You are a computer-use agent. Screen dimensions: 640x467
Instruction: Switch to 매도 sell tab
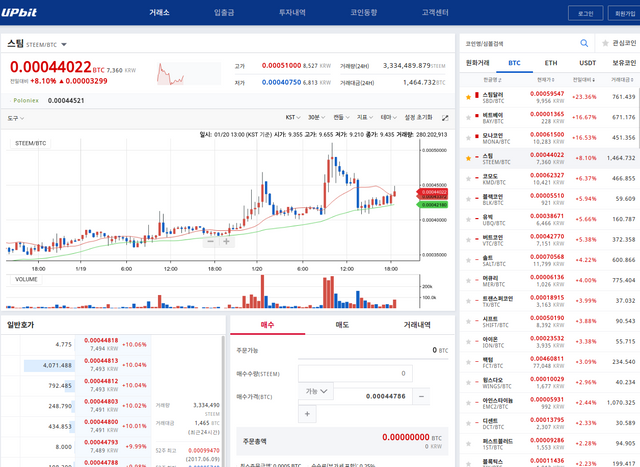coord(342,325)
